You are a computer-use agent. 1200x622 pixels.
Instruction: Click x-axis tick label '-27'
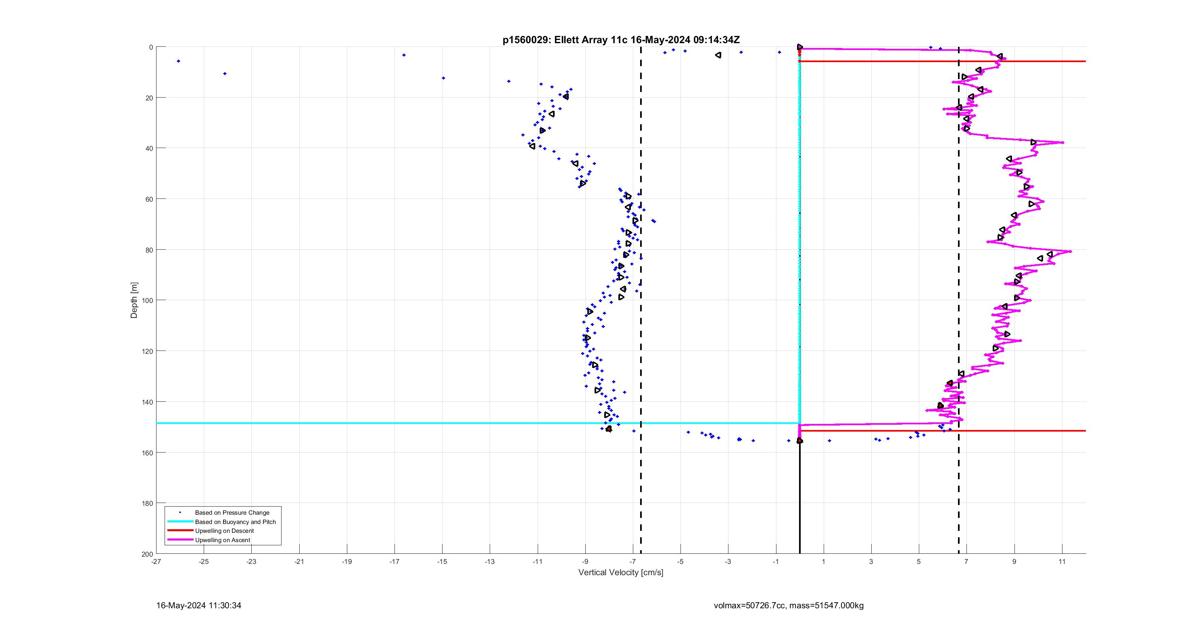pyautogui.click(x=156, y=562)
